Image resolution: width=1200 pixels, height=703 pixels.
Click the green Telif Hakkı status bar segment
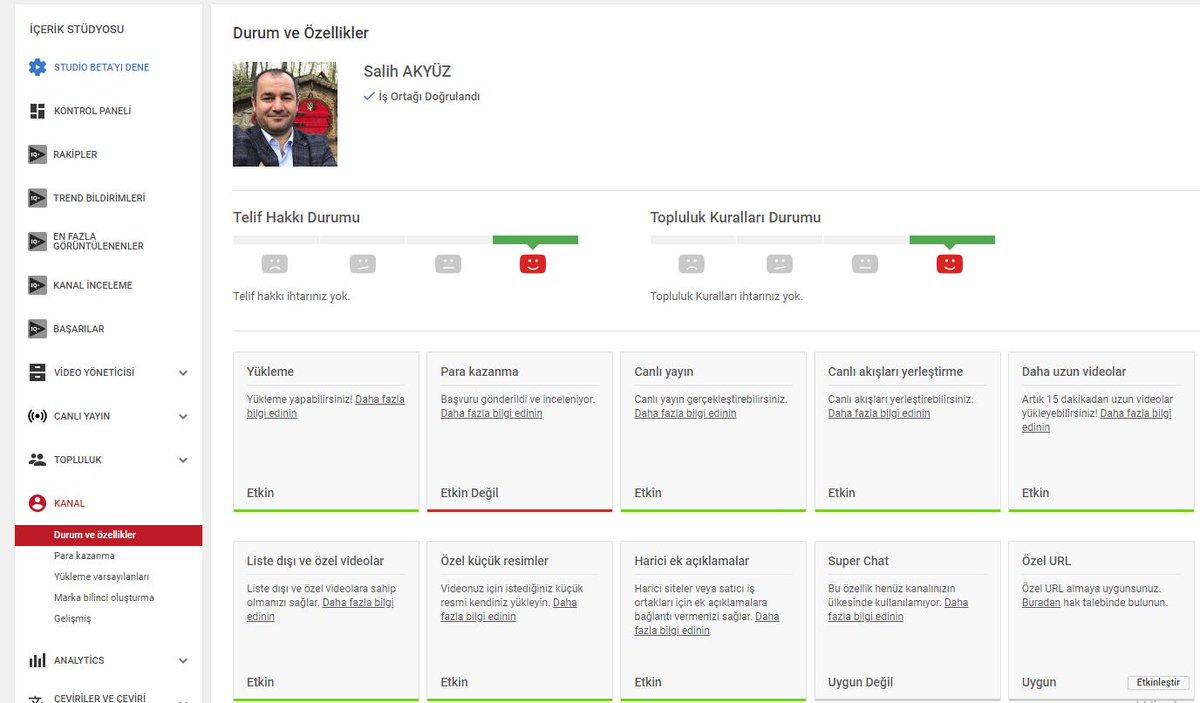[x=535, y=240]
